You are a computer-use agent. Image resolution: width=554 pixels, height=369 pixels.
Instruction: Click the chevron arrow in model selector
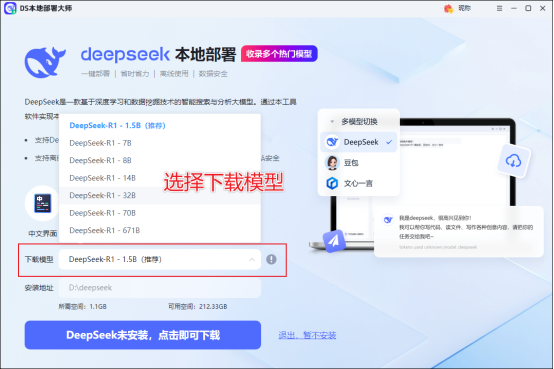click(252, 259)
